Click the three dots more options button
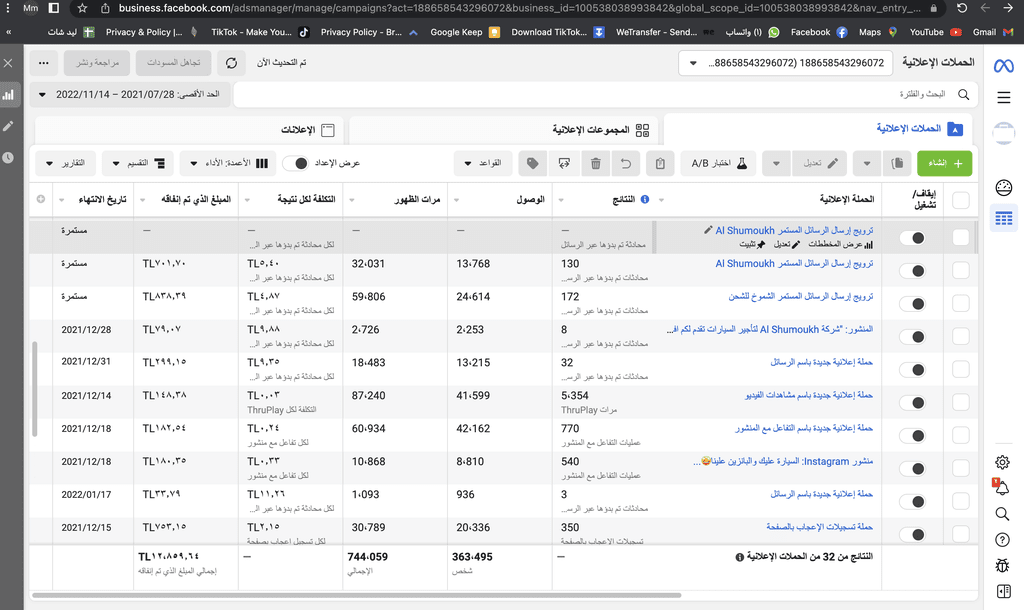1024x610 pixels. pyautogui.click(x=44, y=63)
